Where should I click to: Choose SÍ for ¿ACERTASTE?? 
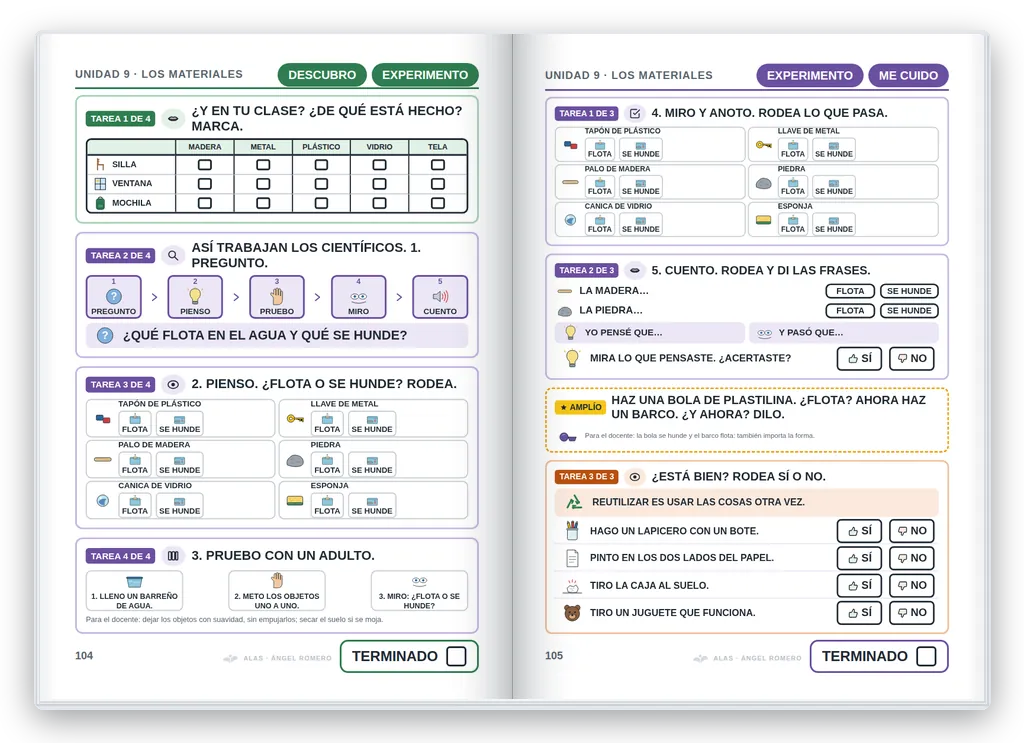pyautogui.click(x=859, y=358)
